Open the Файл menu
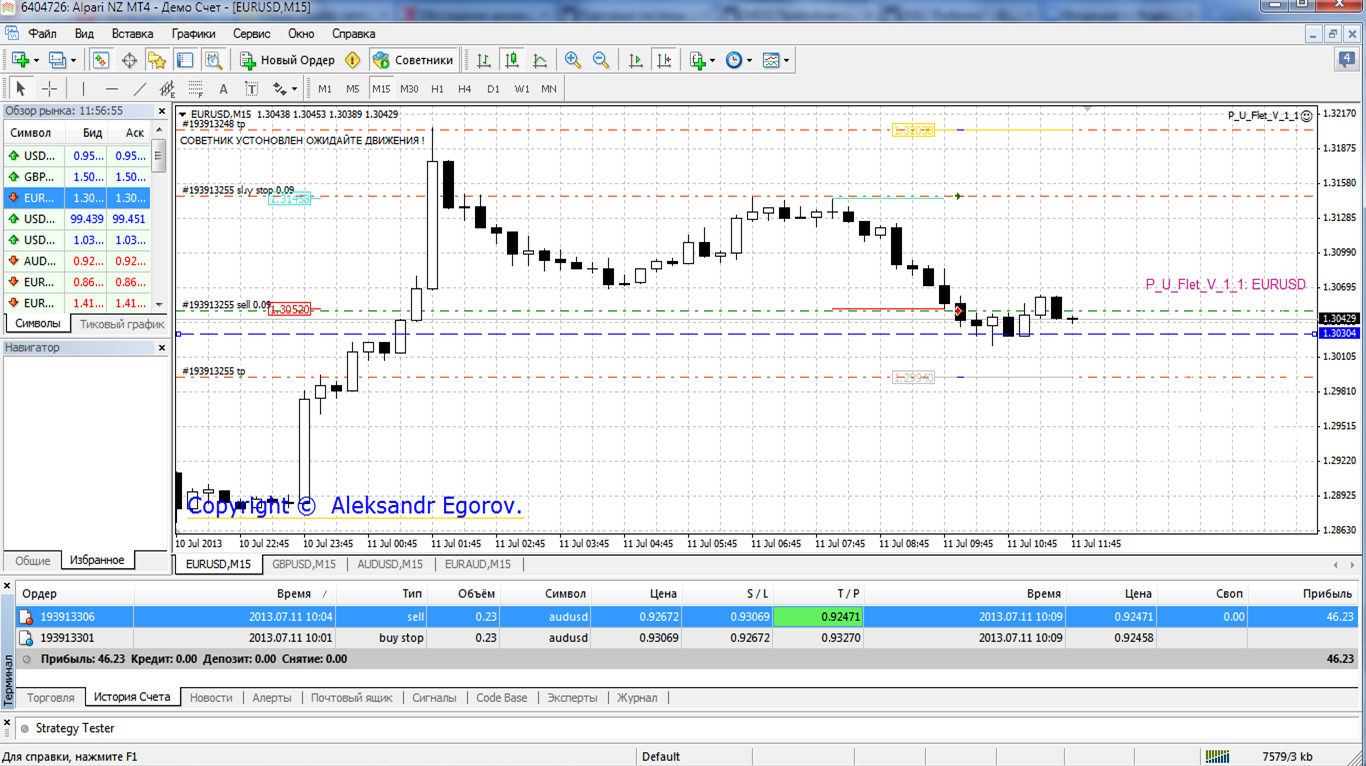 coord(43,33)
